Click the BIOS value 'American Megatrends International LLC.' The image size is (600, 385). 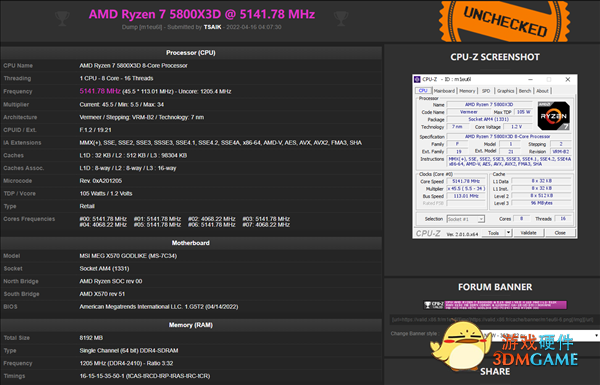pyautogui.click(x=159, y=307)
